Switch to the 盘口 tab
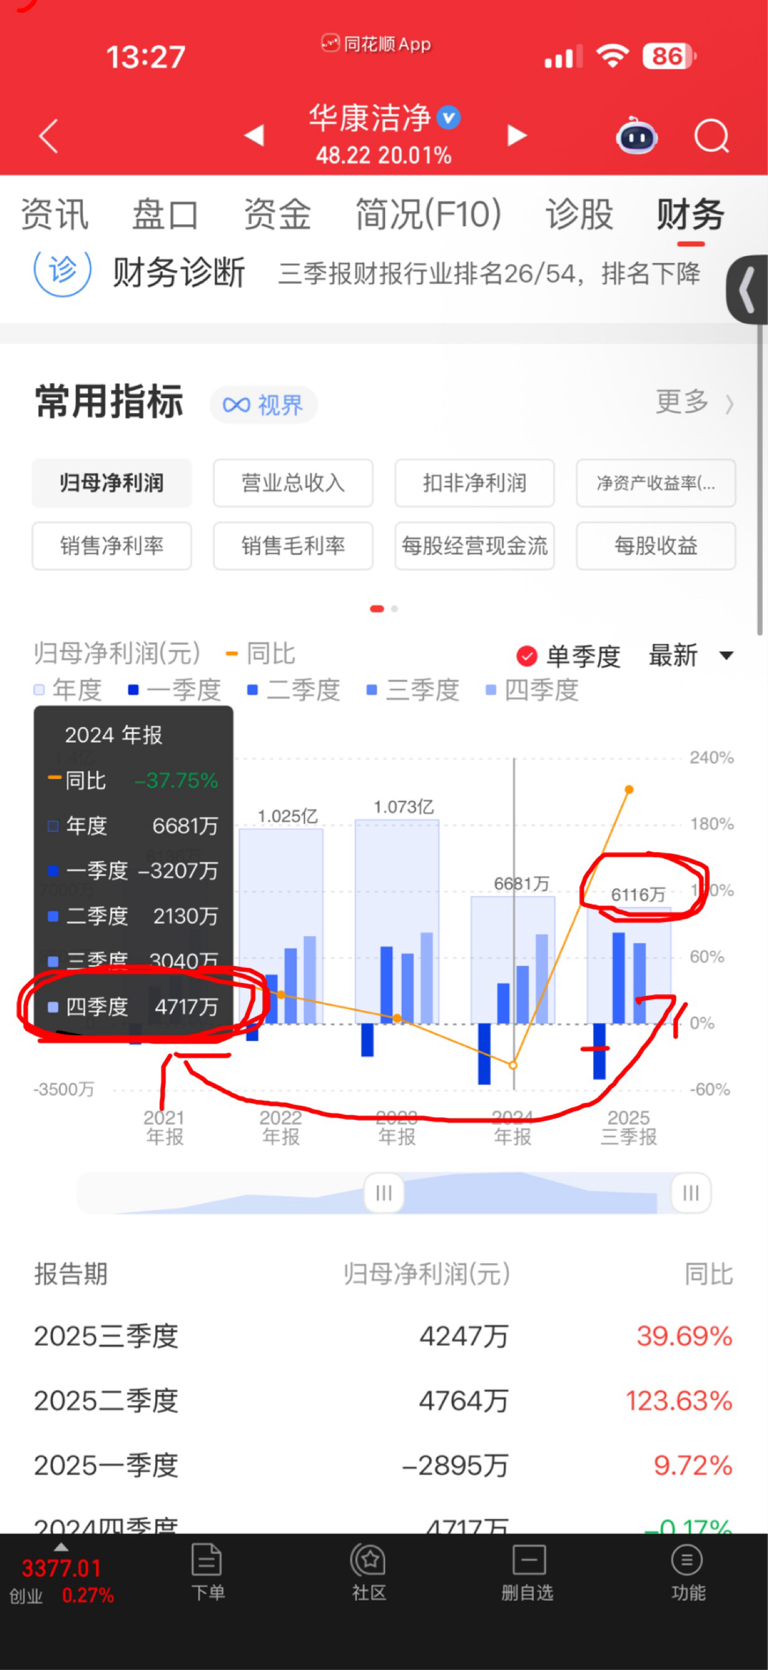 click(x=165, y=214)
